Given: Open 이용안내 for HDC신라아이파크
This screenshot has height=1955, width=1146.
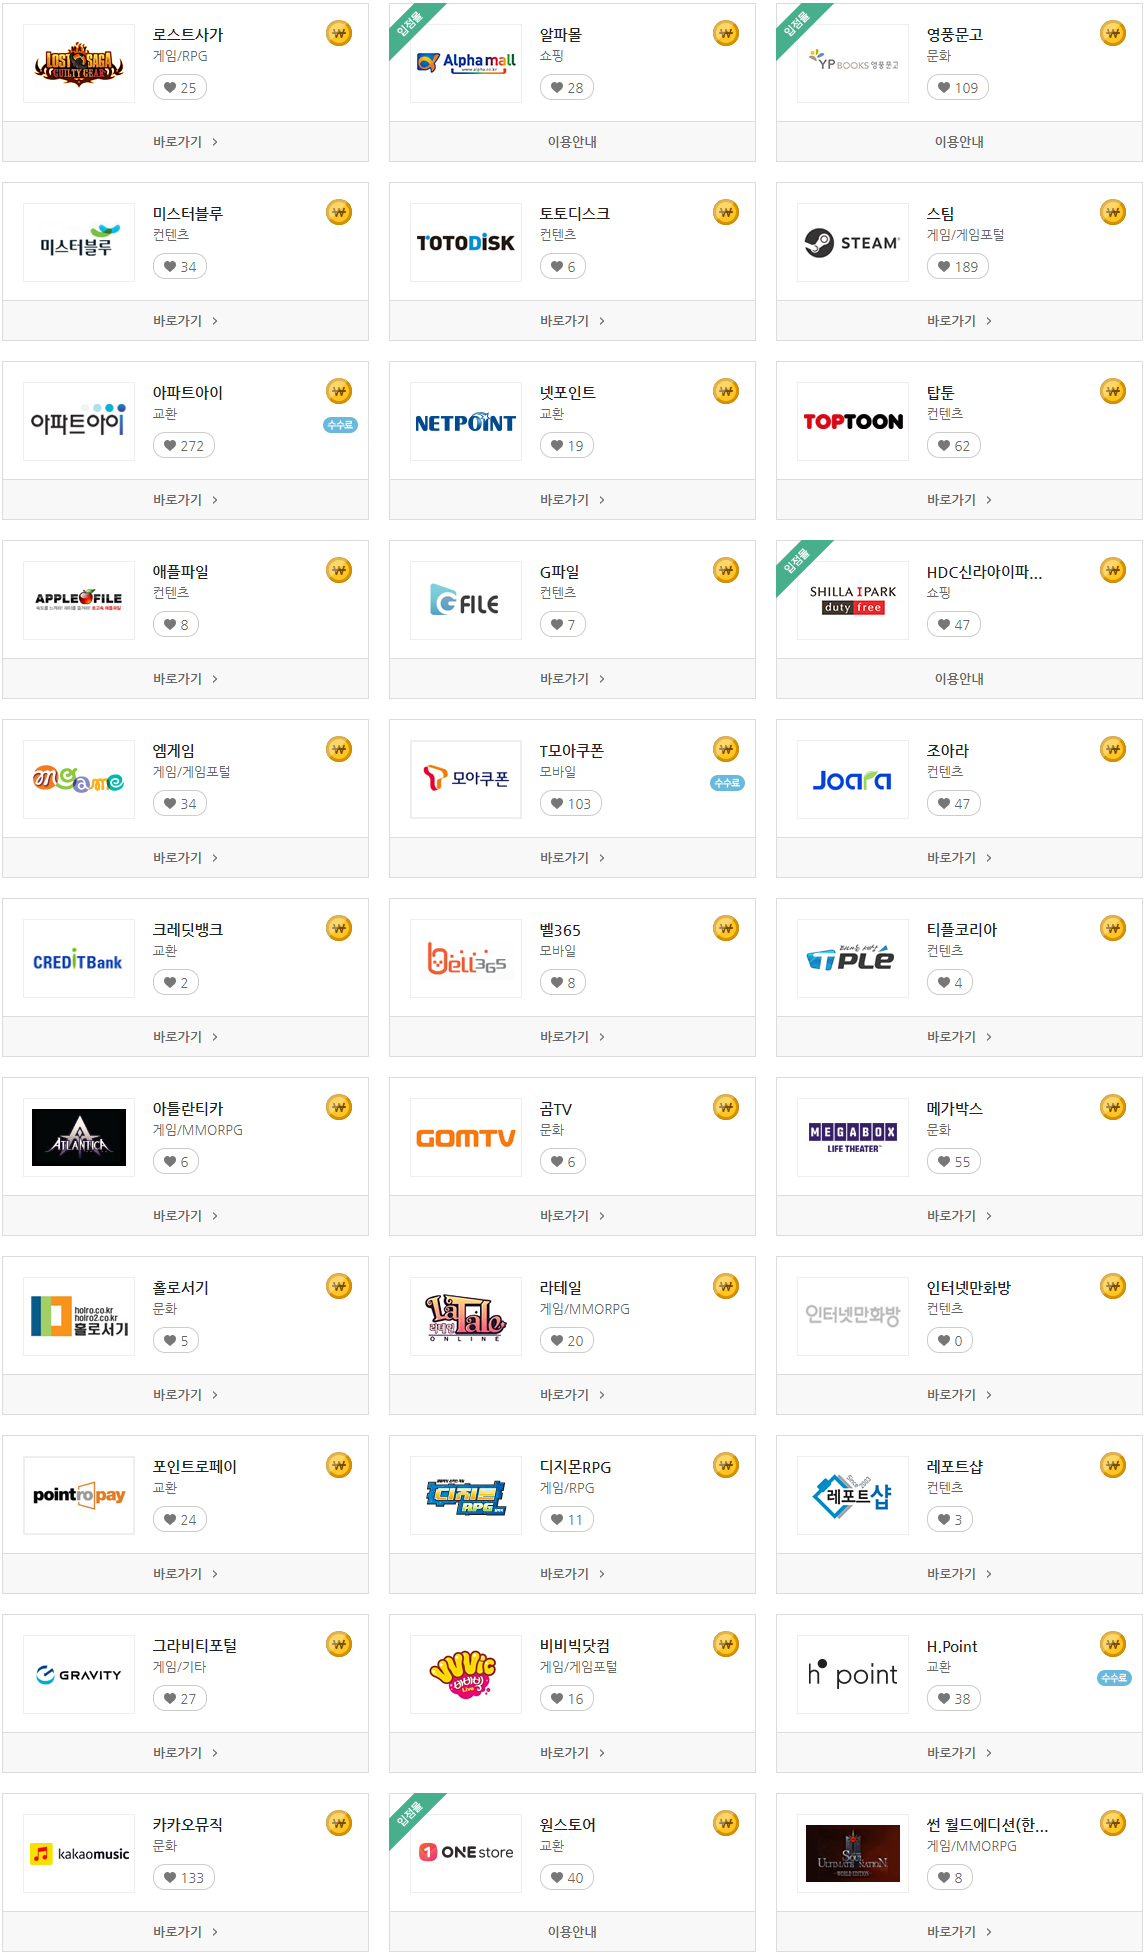Looking at the screenshot, I should click(959, 679).
